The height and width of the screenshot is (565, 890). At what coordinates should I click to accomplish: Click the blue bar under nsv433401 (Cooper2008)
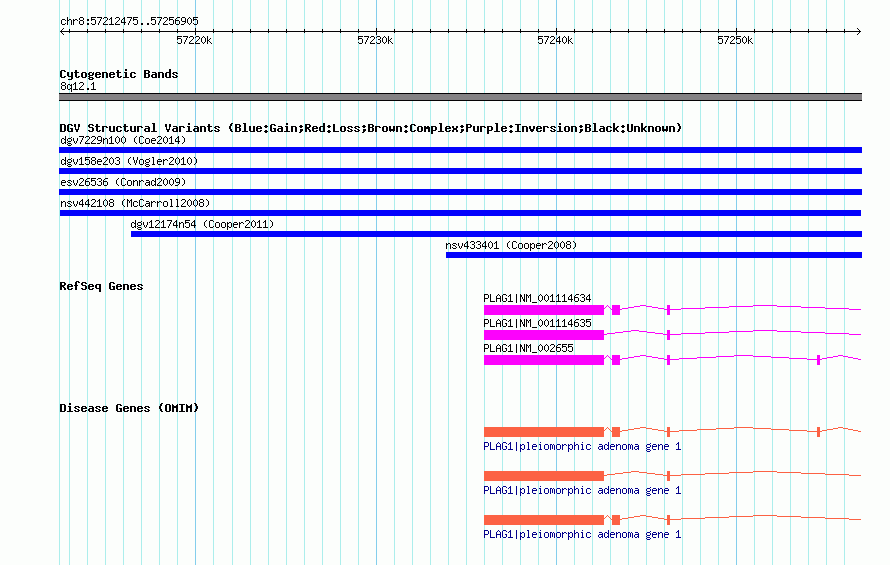tap(654, 255)
